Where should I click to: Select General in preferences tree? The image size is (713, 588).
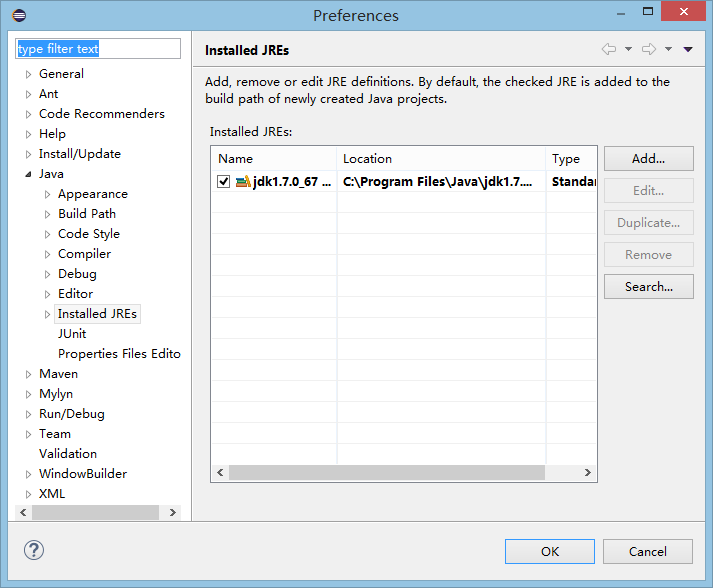coord(61,74)
